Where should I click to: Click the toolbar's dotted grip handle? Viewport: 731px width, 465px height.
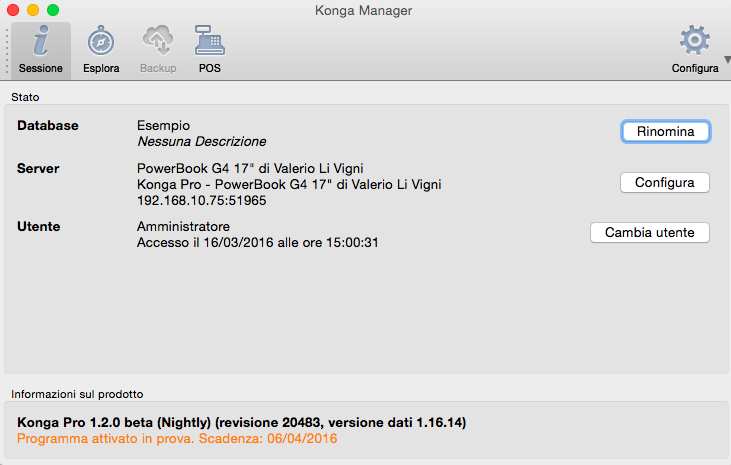tap(8, 51)
